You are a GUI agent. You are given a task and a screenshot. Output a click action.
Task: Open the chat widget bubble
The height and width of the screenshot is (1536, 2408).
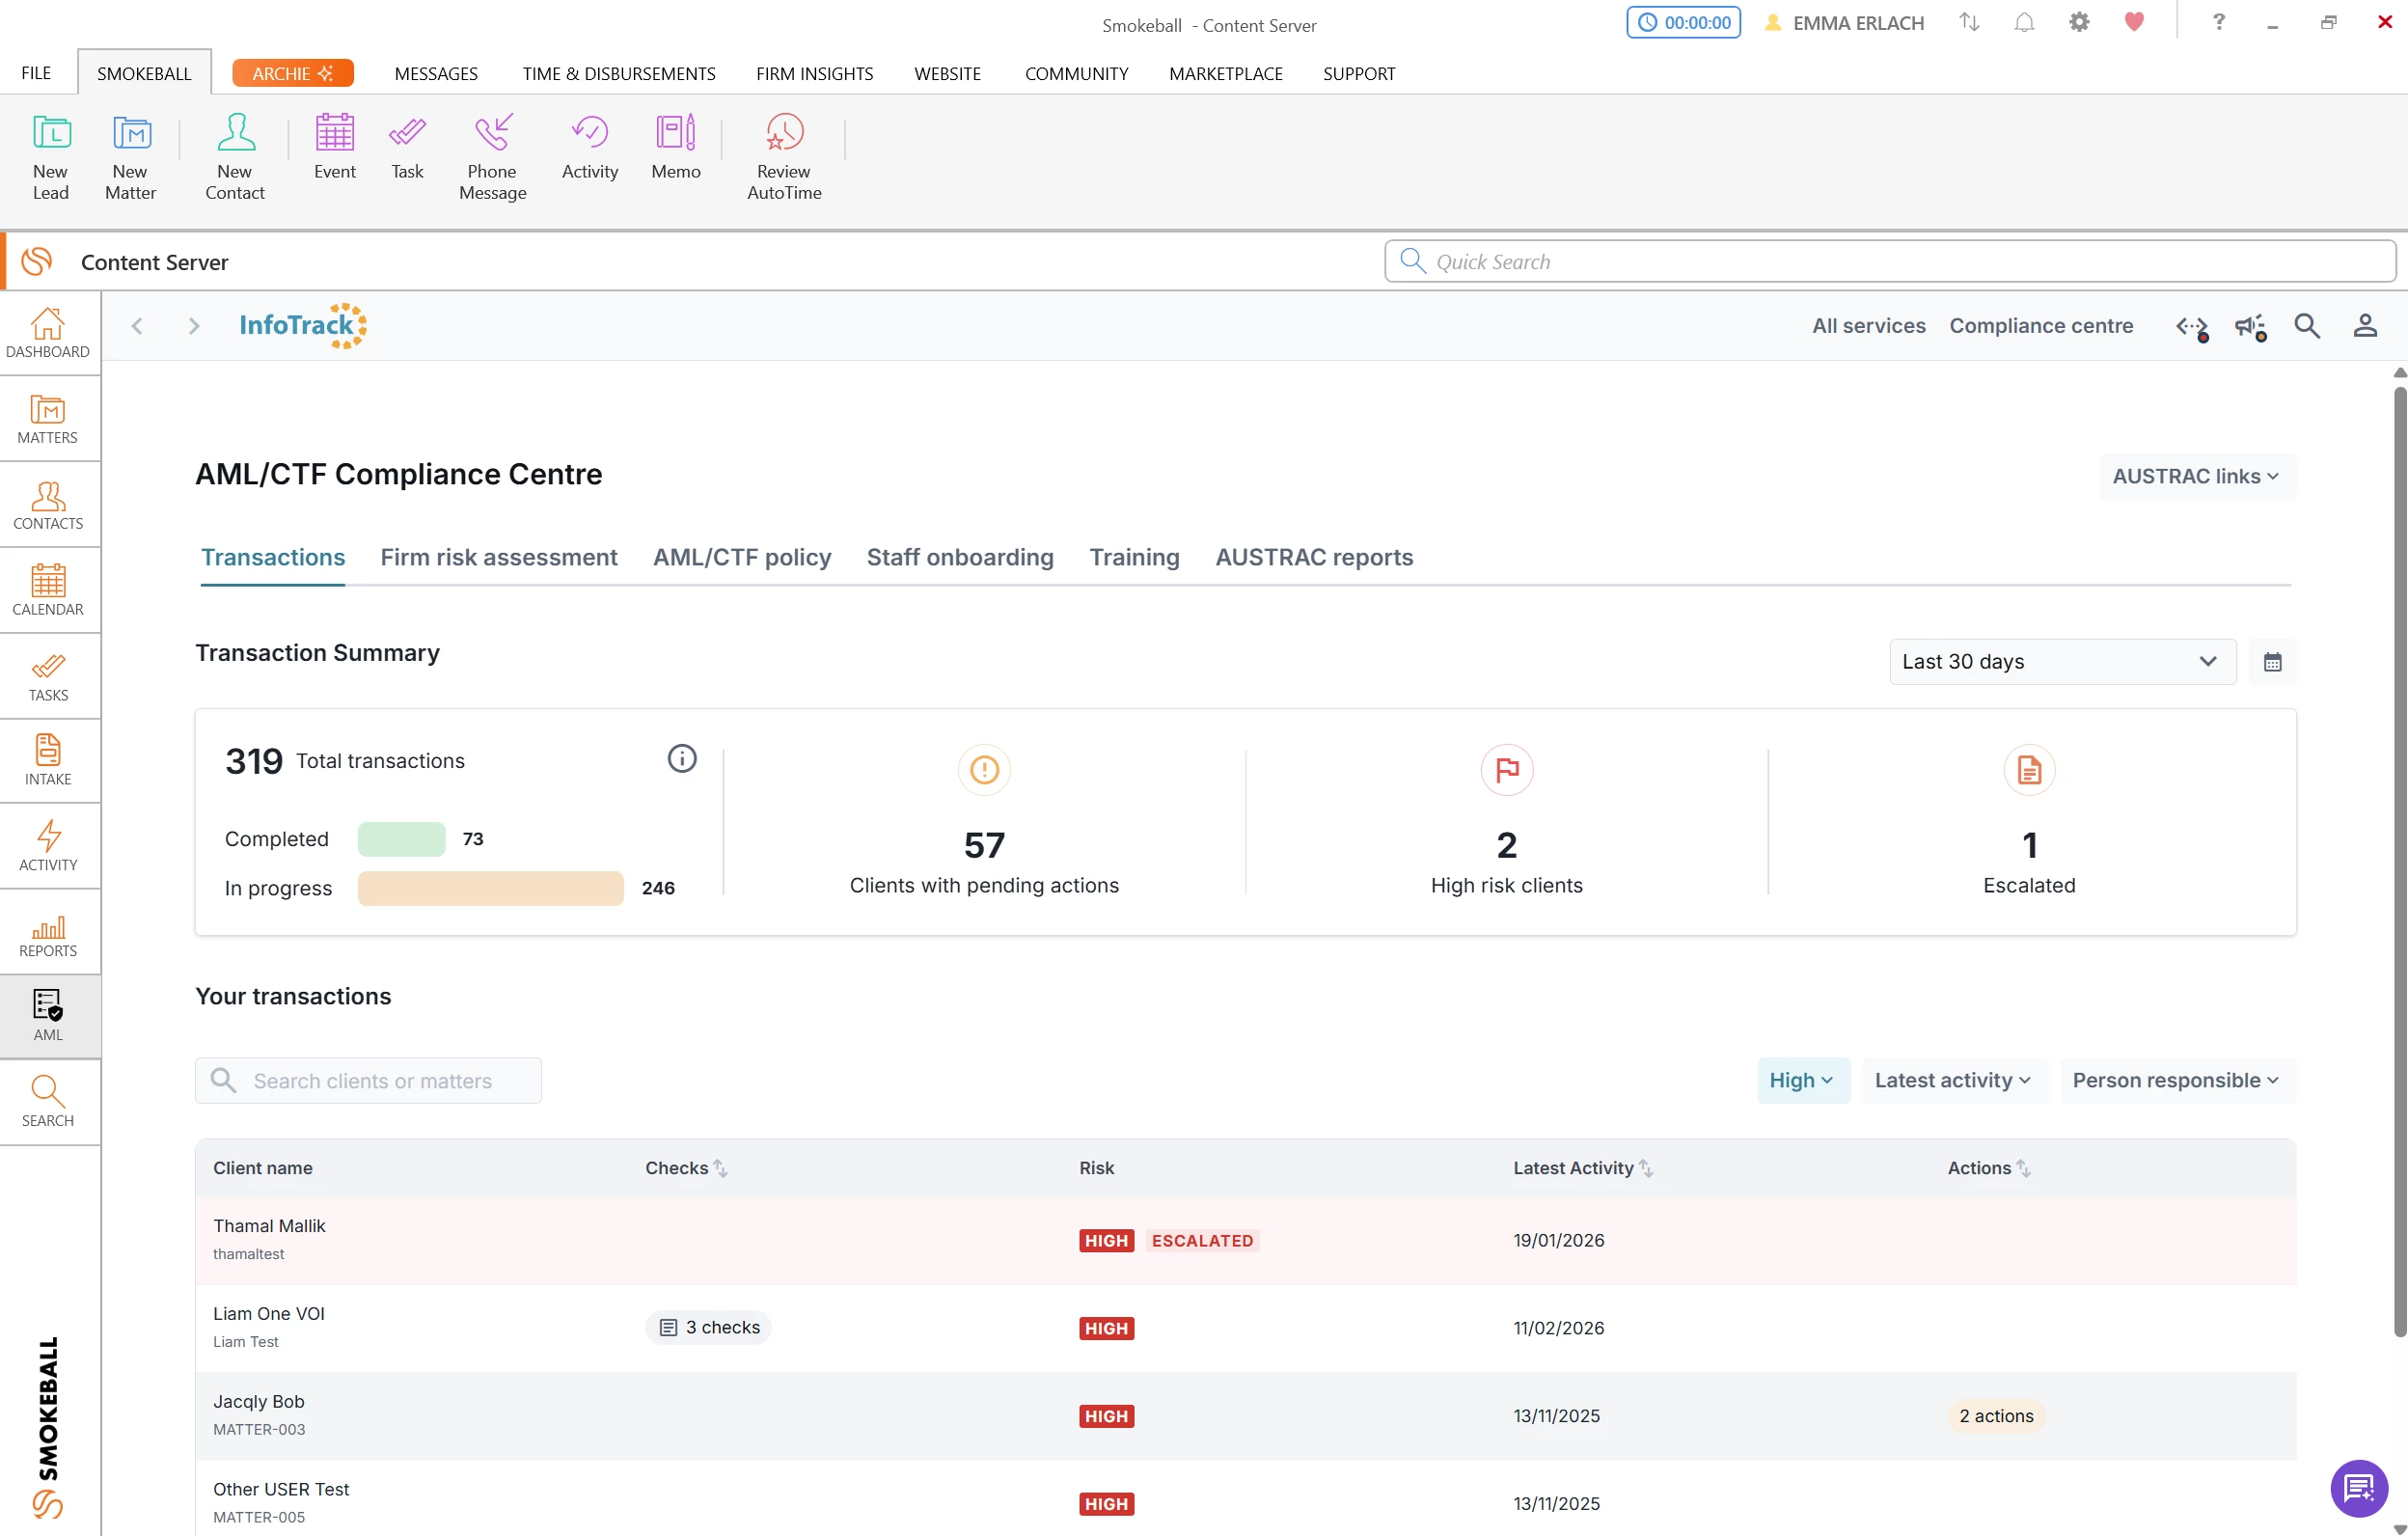pyautogui.click(x=2358, y=1488)
